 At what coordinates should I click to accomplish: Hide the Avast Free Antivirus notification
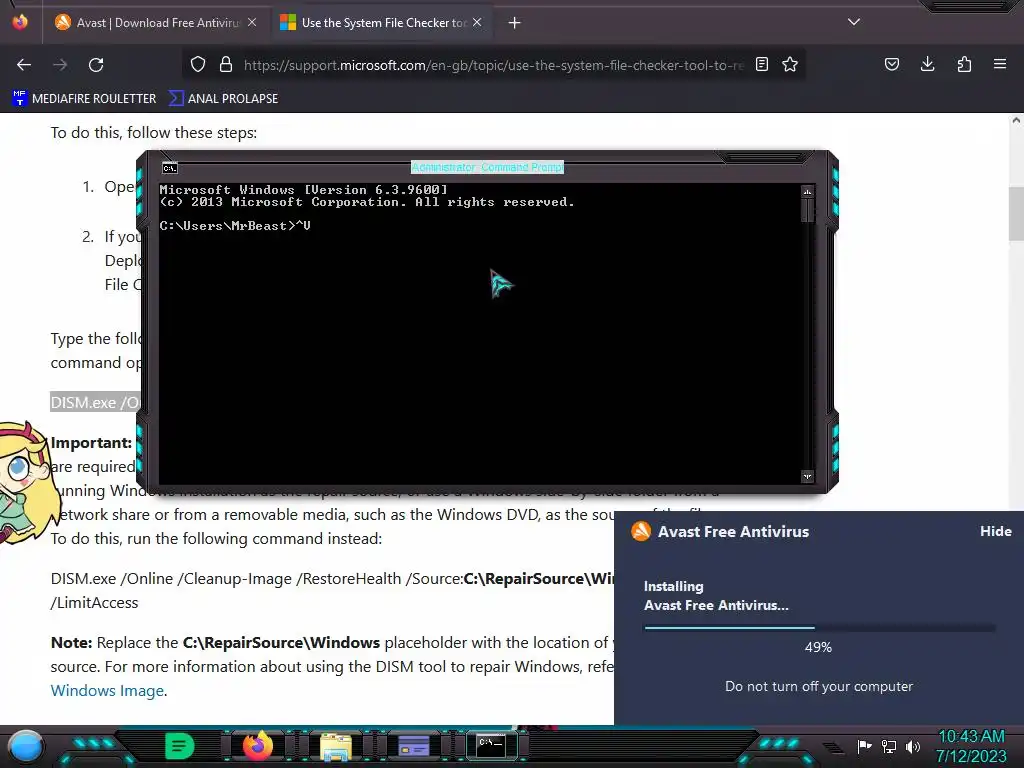[995, 532]
